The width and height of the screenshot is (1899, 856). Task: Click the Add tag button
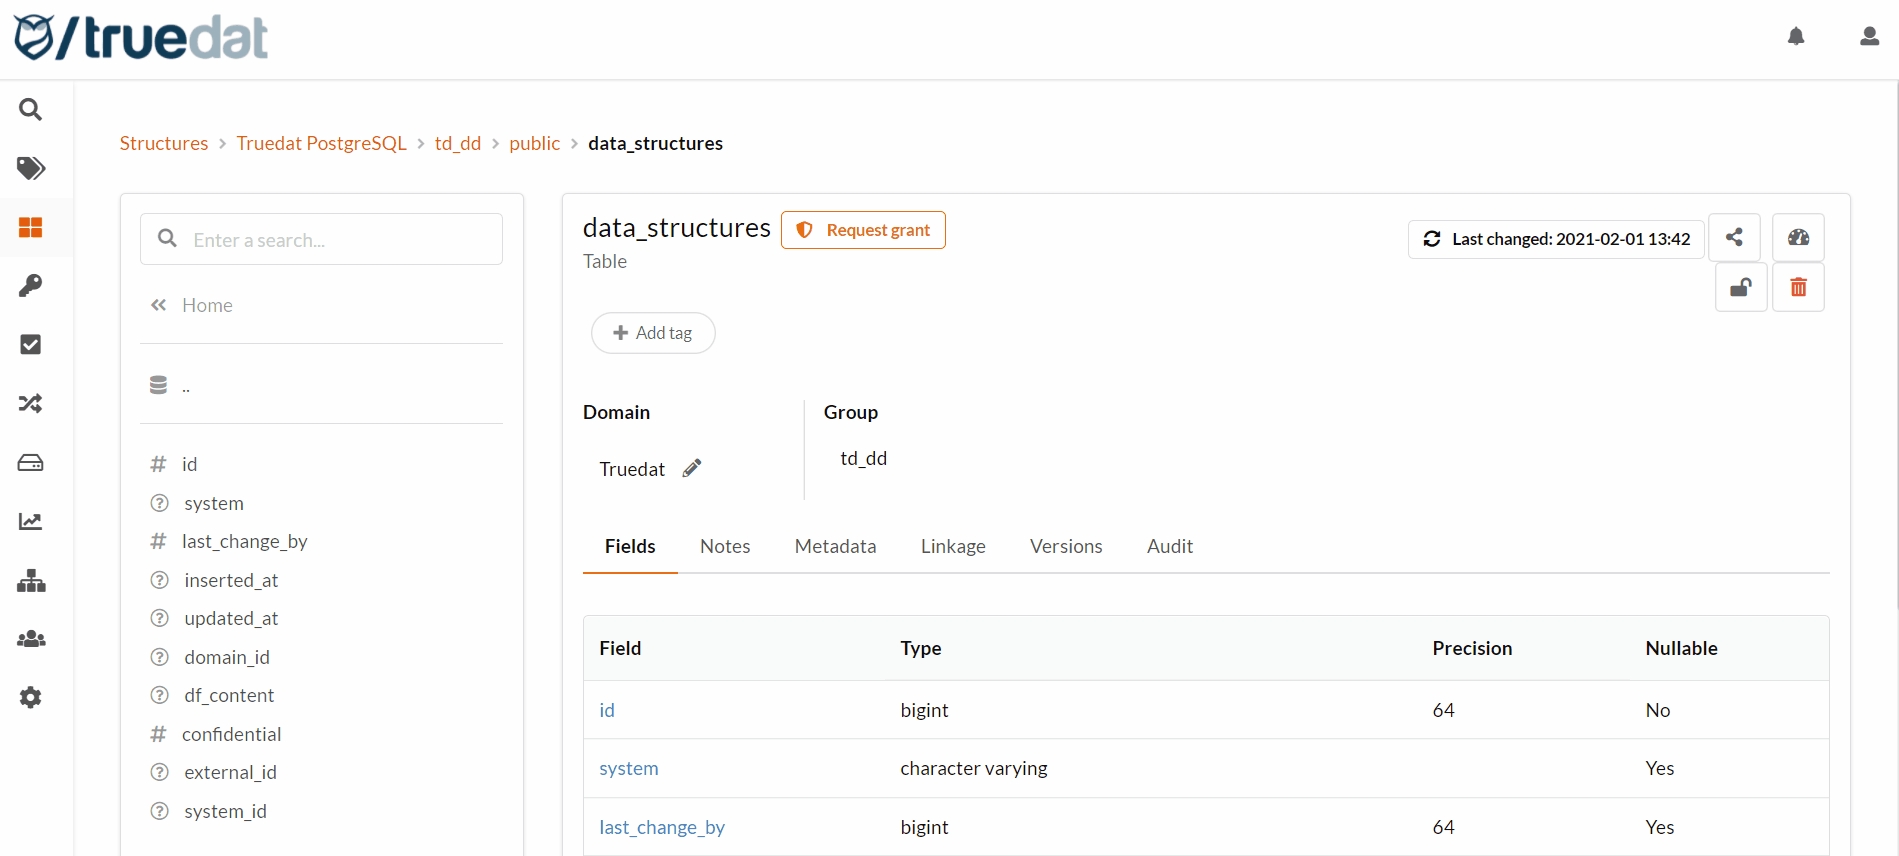pos(653,333)
